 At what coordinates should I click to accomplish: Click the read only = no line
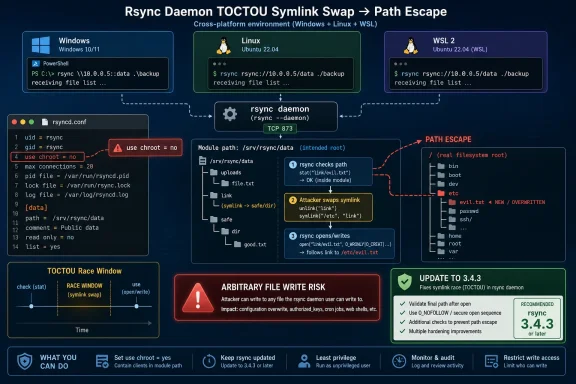[50, 237]
